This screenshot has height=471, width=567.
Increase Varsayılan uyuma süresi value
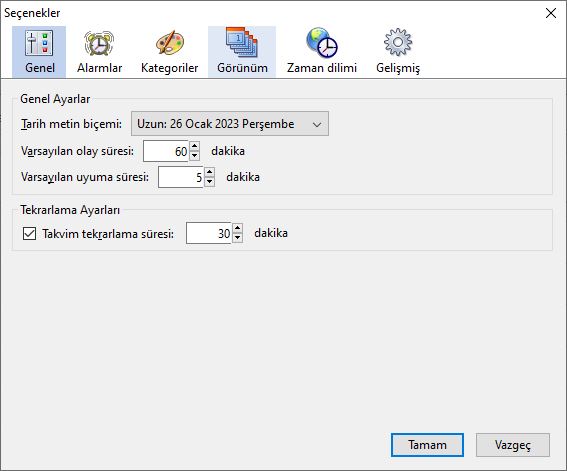click(209, 172)
